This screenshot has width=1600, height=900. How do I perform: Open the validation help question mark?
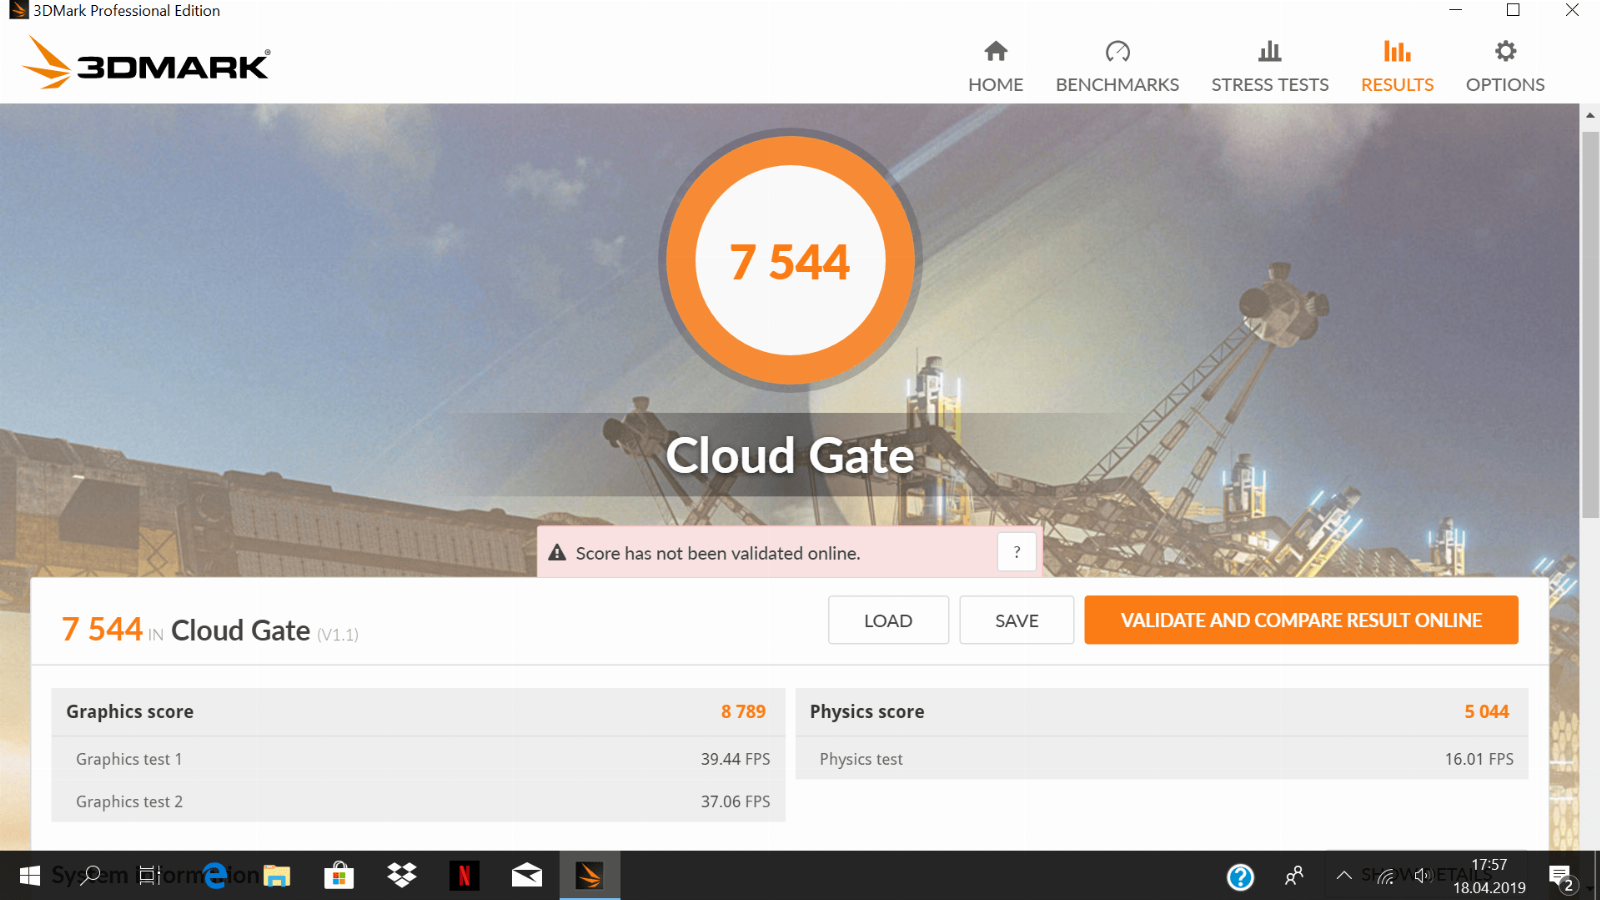coord(1016,552)
